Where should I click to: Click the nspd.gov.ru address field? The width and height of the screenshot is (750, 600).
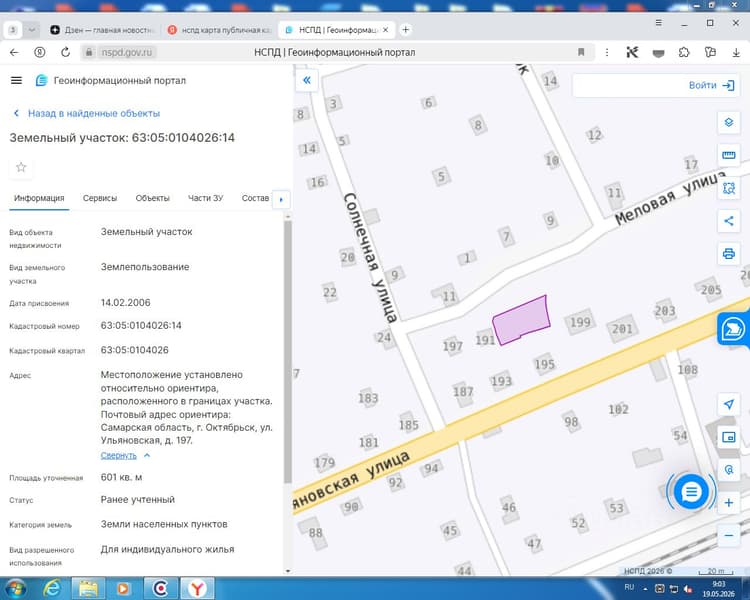coord(126,52)
